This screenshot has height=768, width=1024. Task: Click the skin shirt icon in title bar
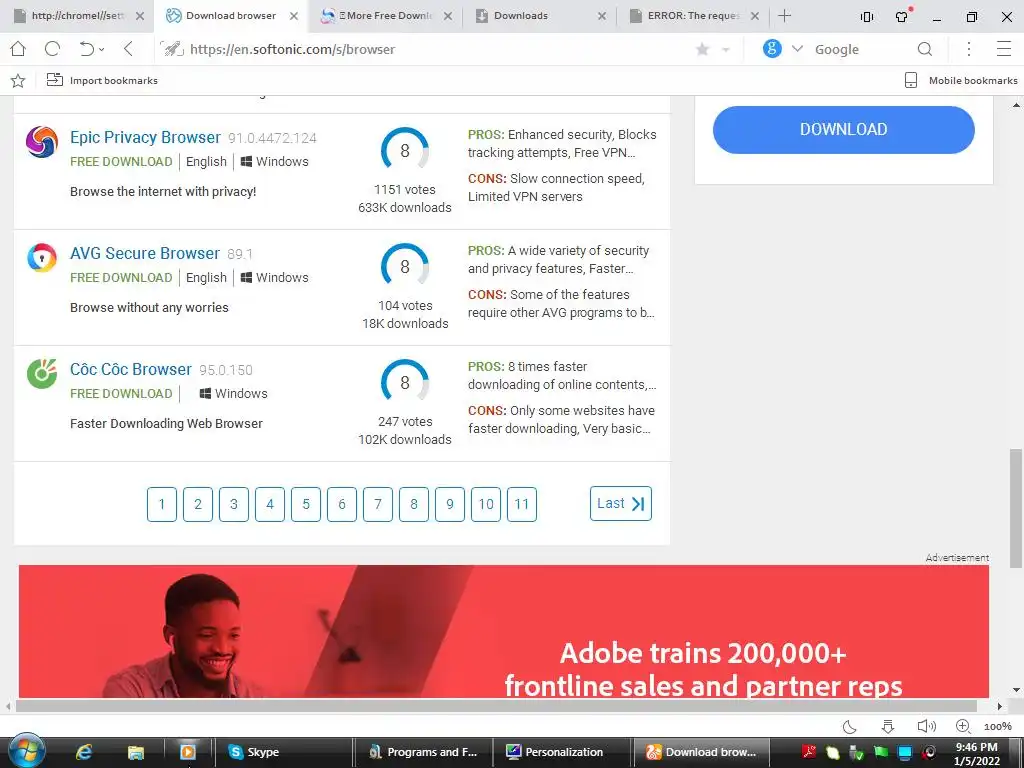[903, 16]
